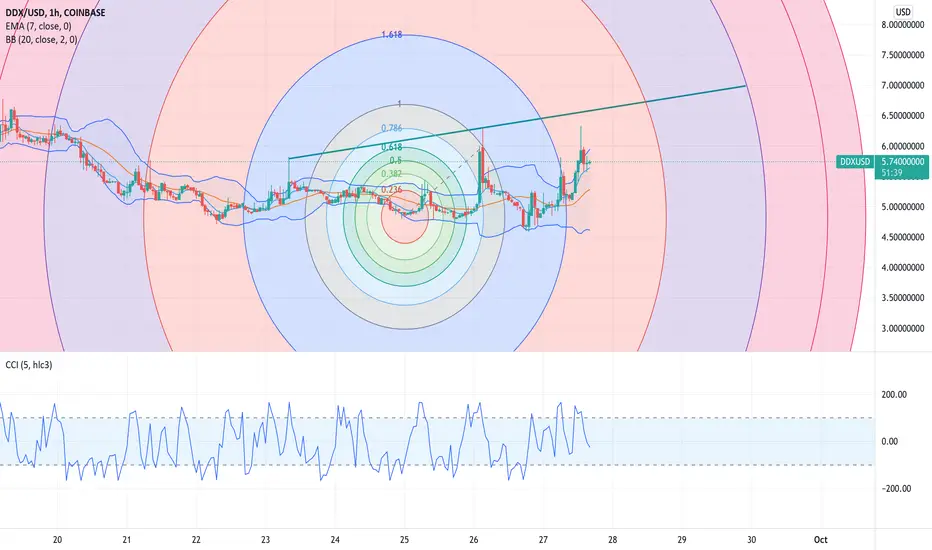This screenshot has width=932, height=550.
Task: Click the 5.00000000 price axis value
Action: coord(903,207)
